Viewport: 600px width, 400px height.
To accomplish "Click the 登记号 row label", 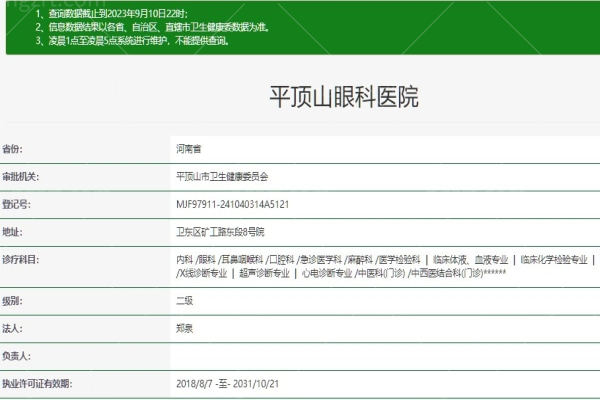I will tap(16, 204).
